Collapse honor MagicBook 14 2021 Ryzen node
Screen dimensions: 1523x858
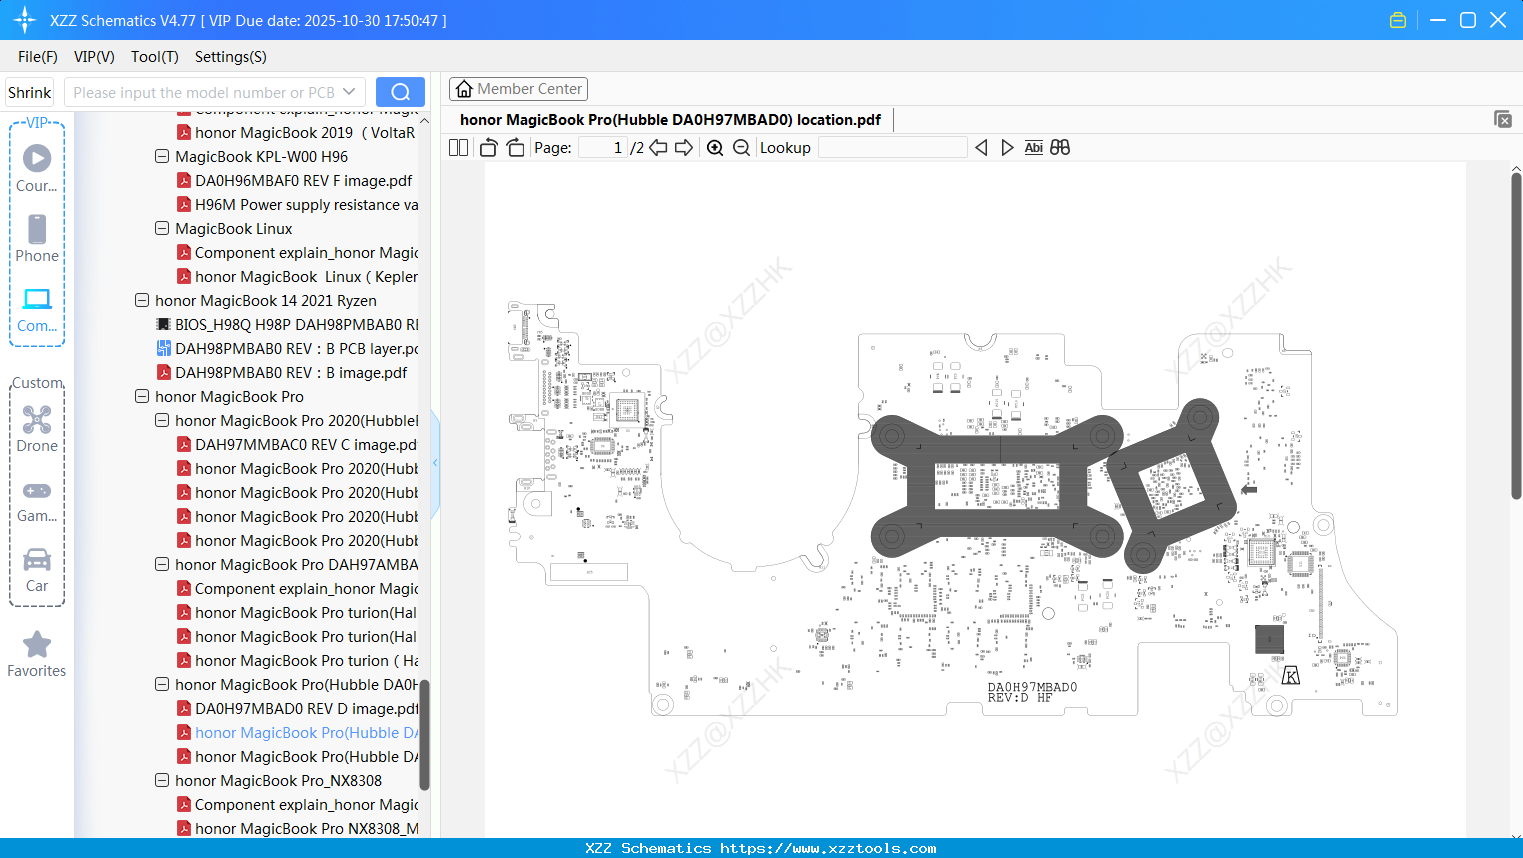point(142,300)
